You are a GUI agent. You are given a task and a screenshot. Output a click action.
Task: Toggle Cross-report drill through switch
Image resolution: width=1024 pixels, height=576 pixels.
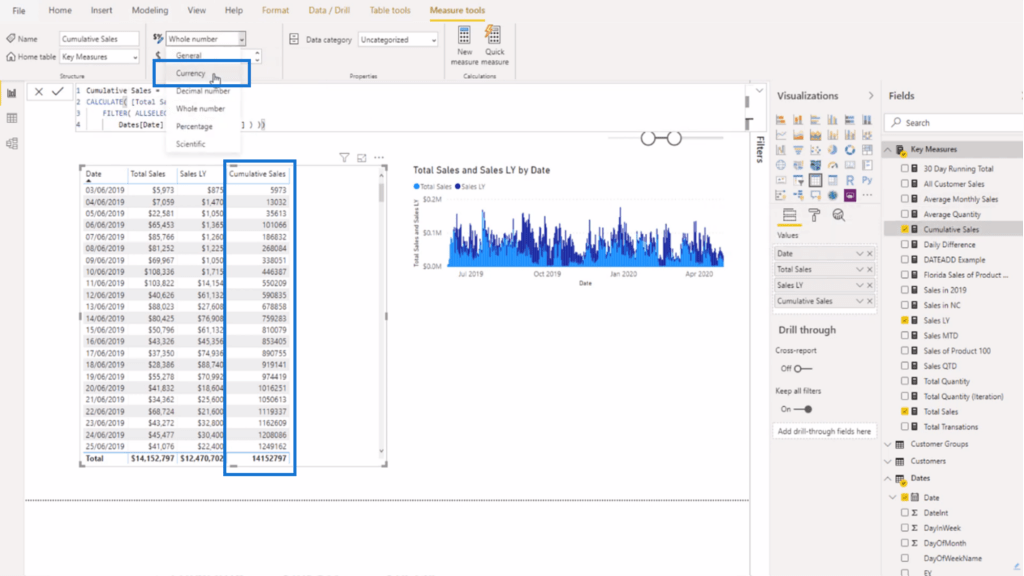[803, 368]
